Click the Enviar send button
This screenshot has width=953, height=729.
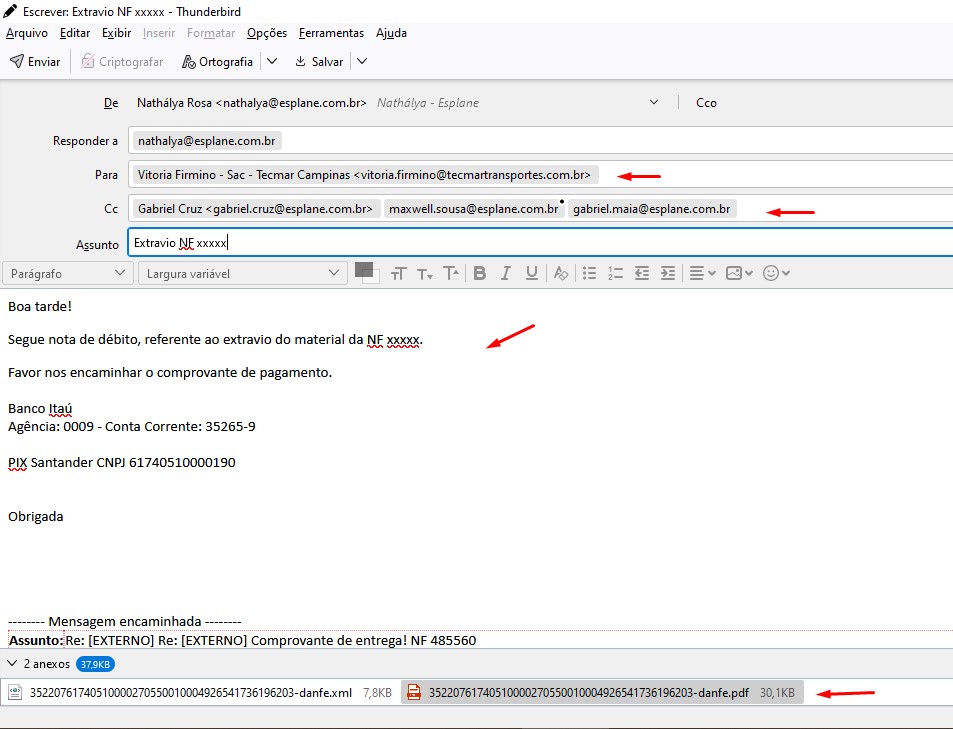(x=35, y=62)
